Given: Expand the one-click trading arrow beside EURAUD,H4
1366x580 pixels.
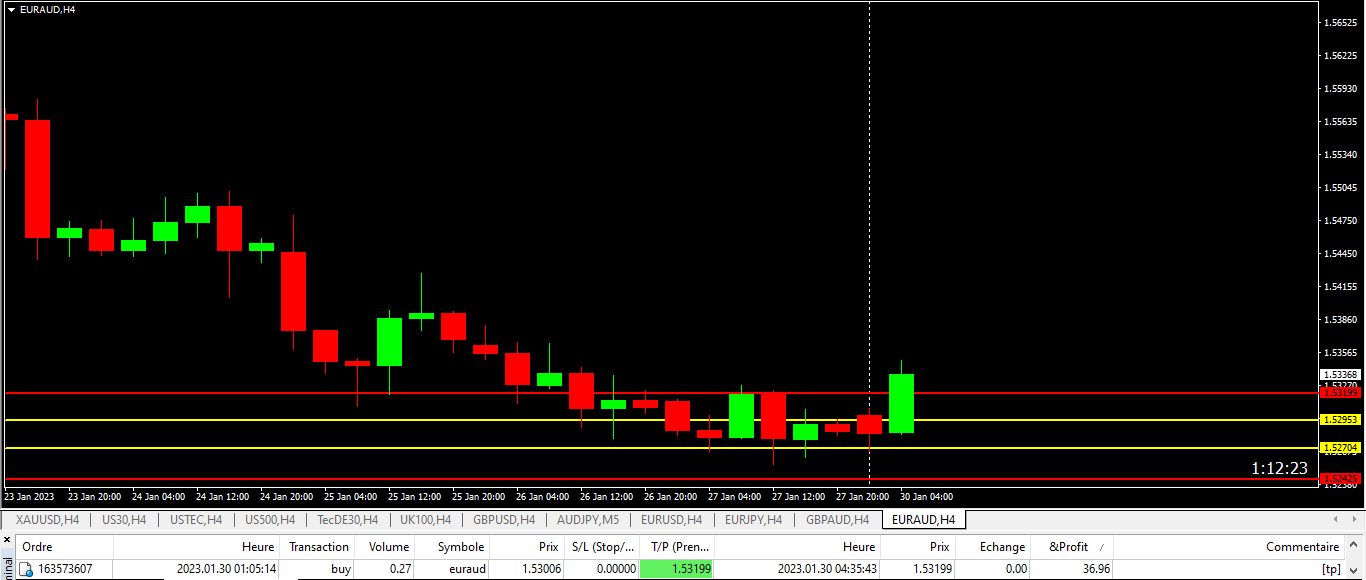Looking at the screenshot, I should 11,9.
